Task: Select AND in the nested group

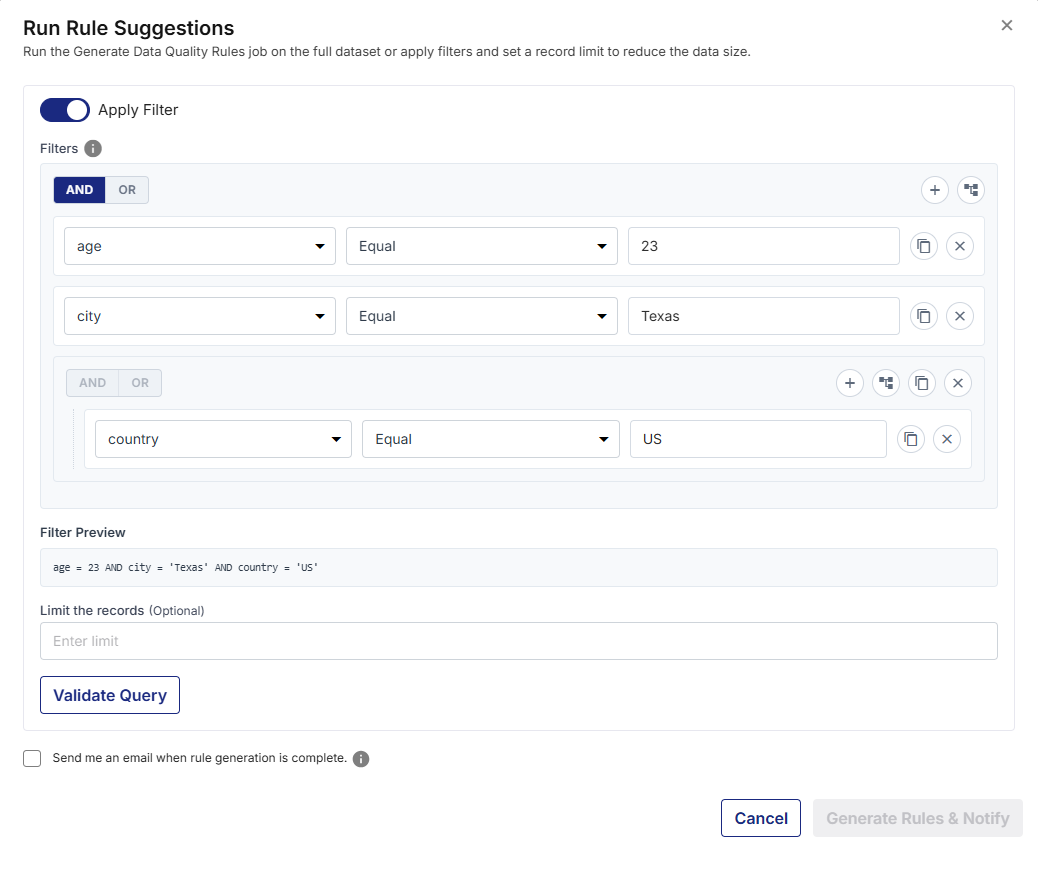Action: [x=93, y=383]
